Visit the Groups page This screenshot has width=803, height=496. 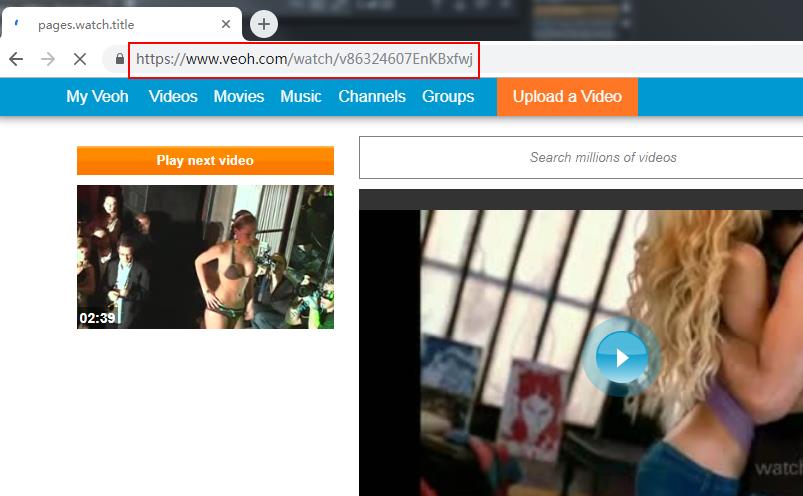pyautogui.click(x=448, y=96)
